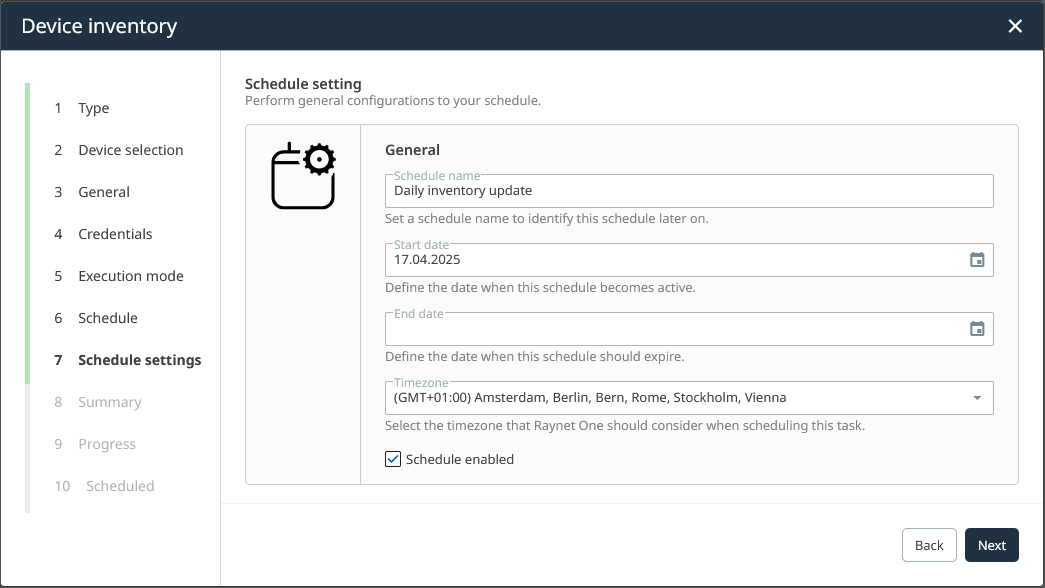1045x588 pixels.
Task: Click the empty End date field
Action: tap(670, 329)
